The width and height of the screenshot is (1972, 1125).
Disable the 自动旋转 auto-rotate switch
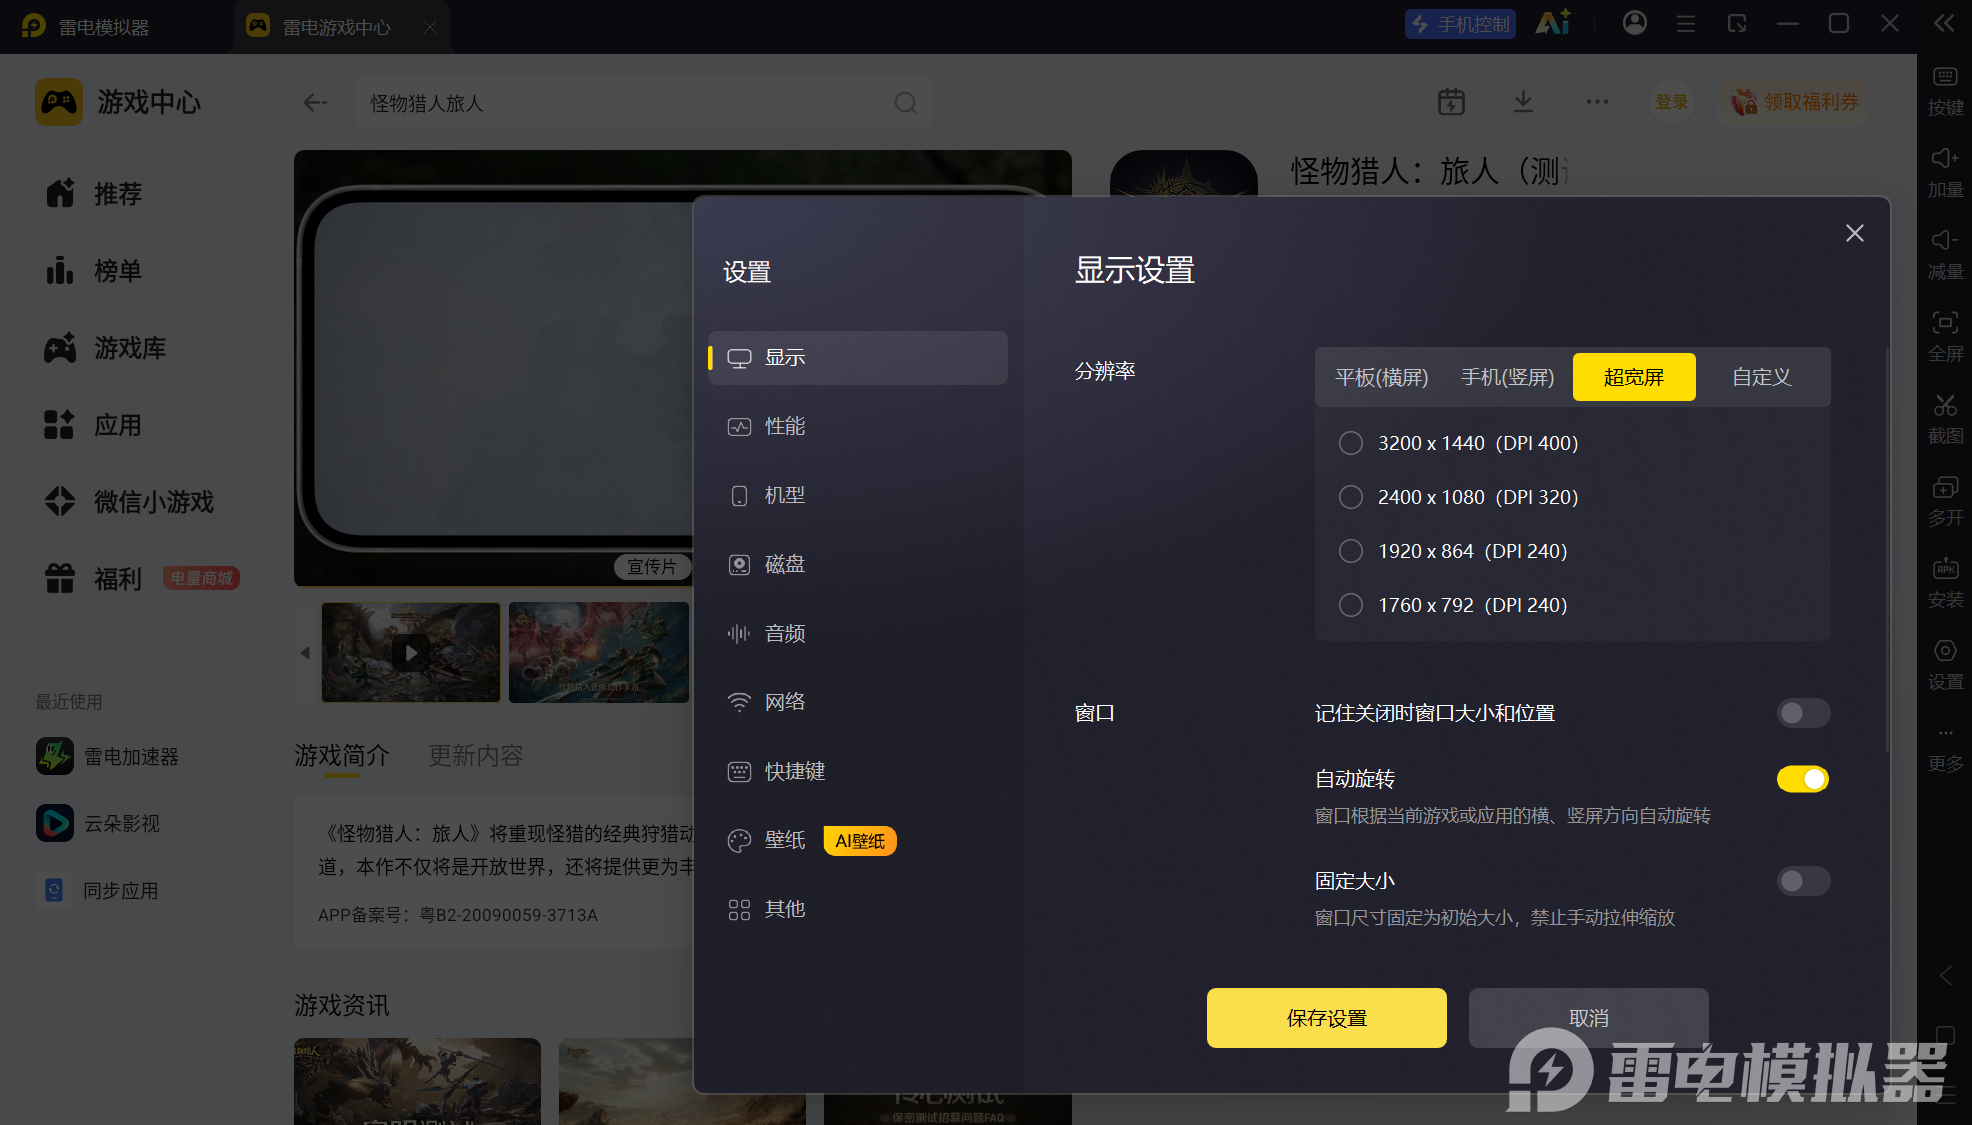(x=1803, y=779)
